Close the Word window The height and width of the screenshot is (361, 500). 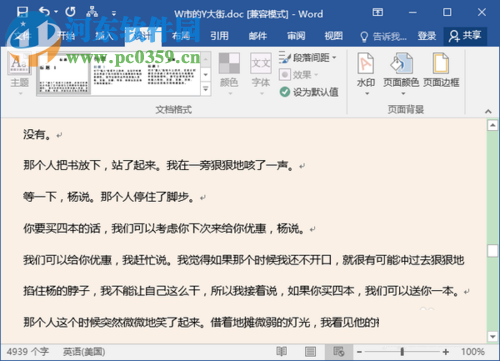click(x=482, y=12)
